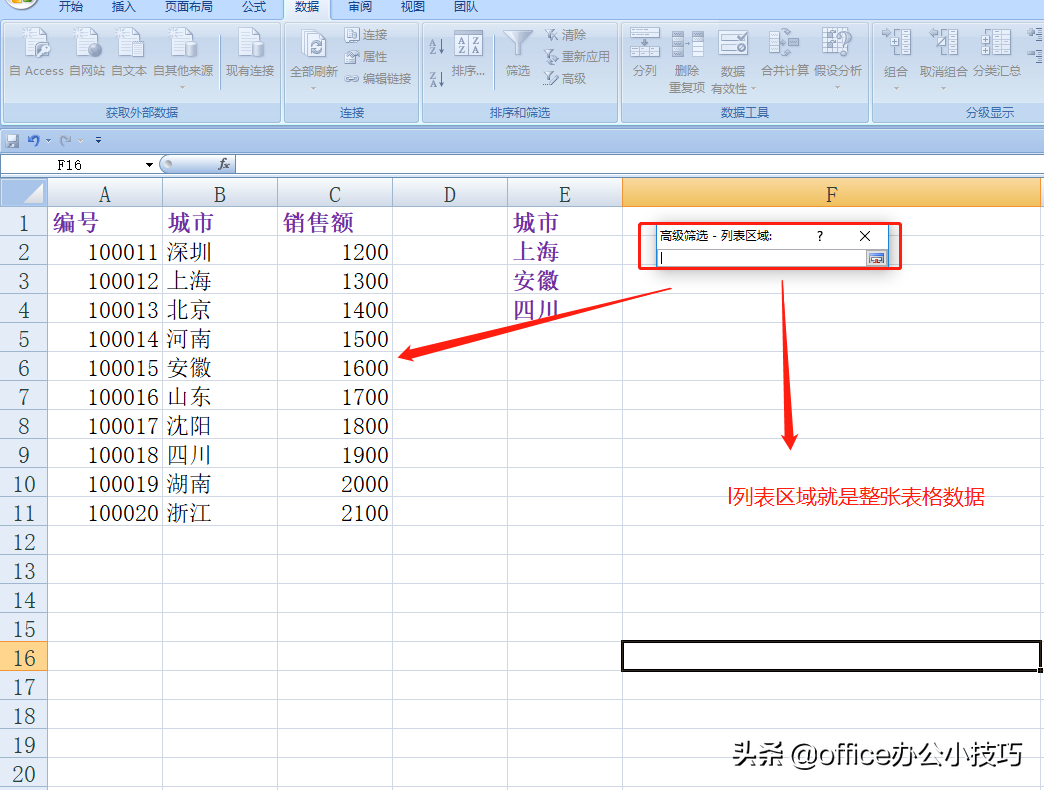Select cell B9 containing 四川
1044x790 pixels.
(x=220, y=455)
